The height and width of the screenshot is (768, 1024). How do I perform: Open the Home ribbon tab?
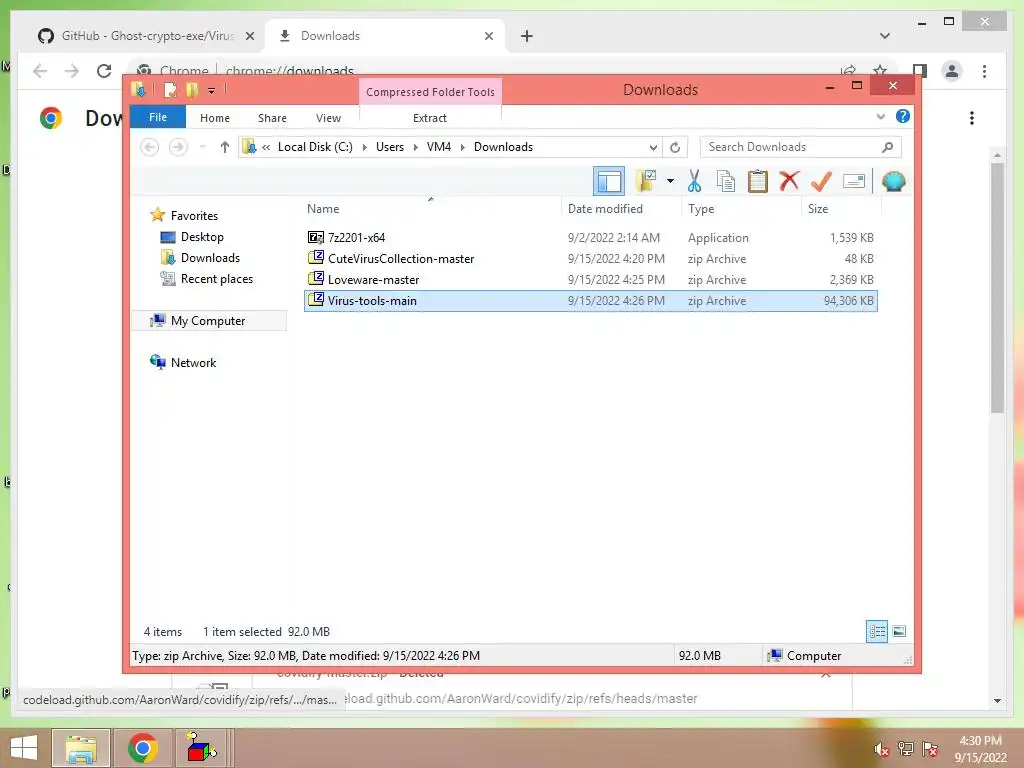pos(215,118)
